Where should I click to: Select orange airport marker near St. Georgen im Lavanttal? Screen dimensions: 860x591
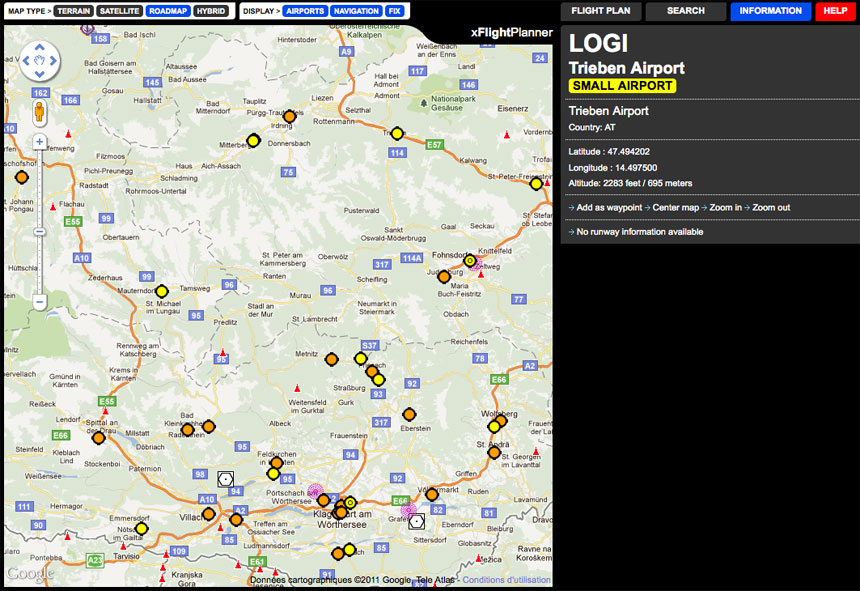tap(494, 452)
